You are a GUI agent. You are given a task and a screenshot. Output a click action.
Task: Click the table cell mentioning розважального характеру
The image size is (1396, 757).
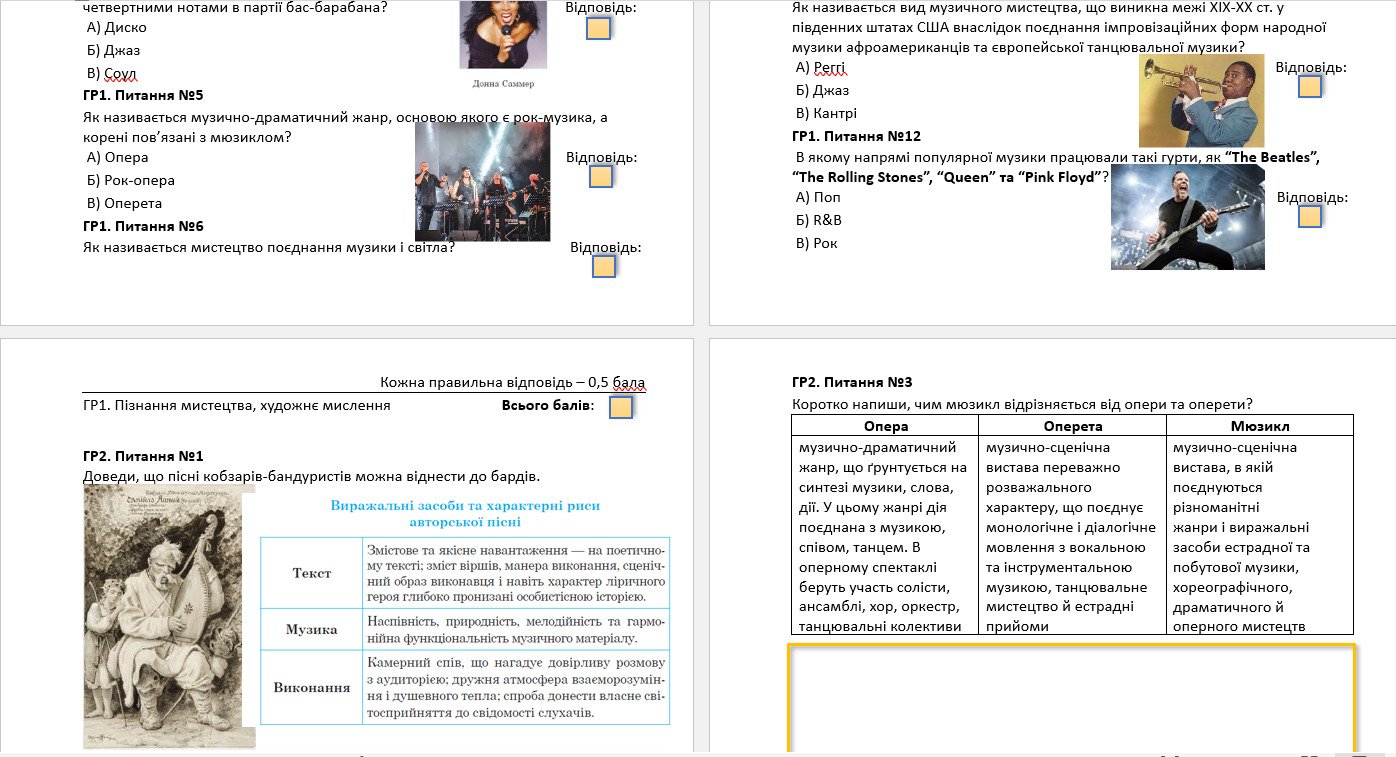[x=1072, y=537]
